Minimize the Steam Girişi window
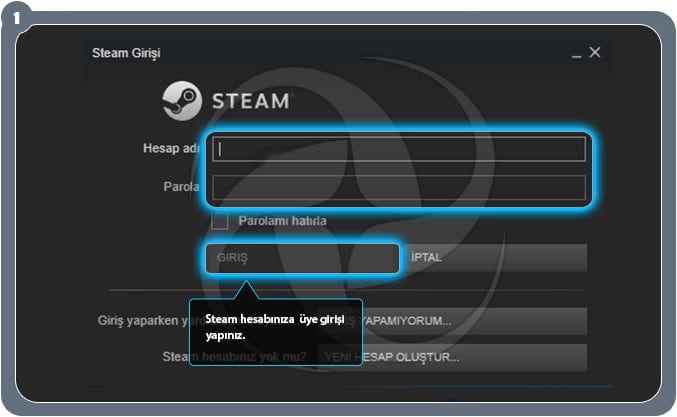Viewport: 677px width, 417px height. 576,53
